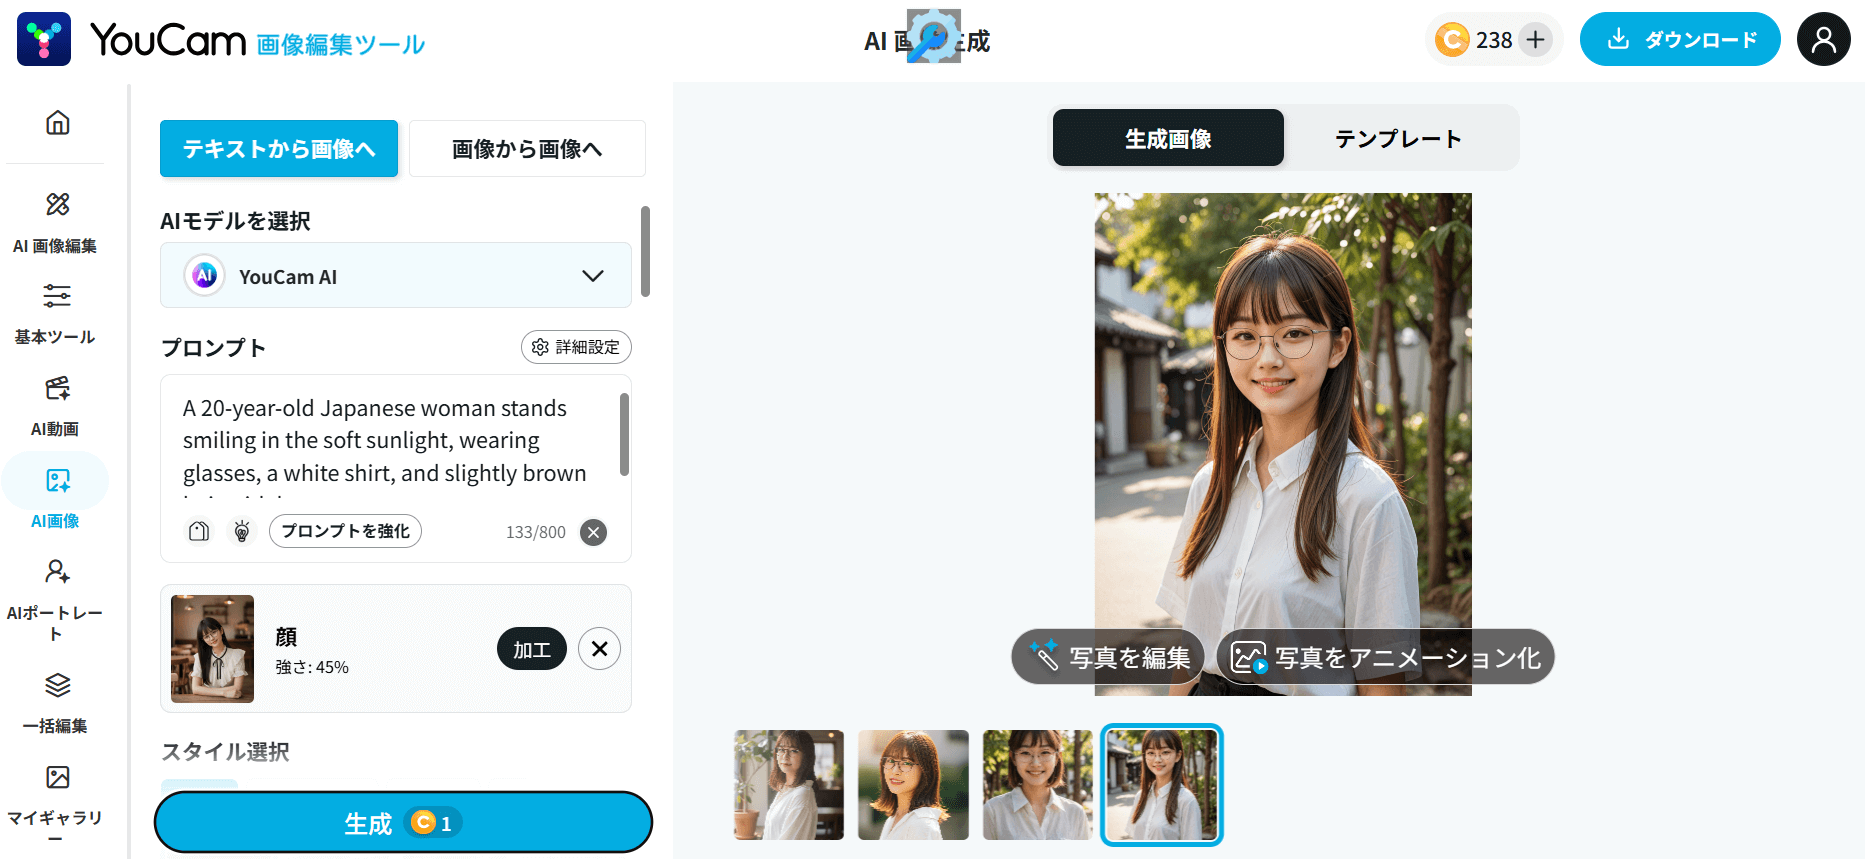Open the user profile avatar
1865x859 pixels.
(1824, 39)
